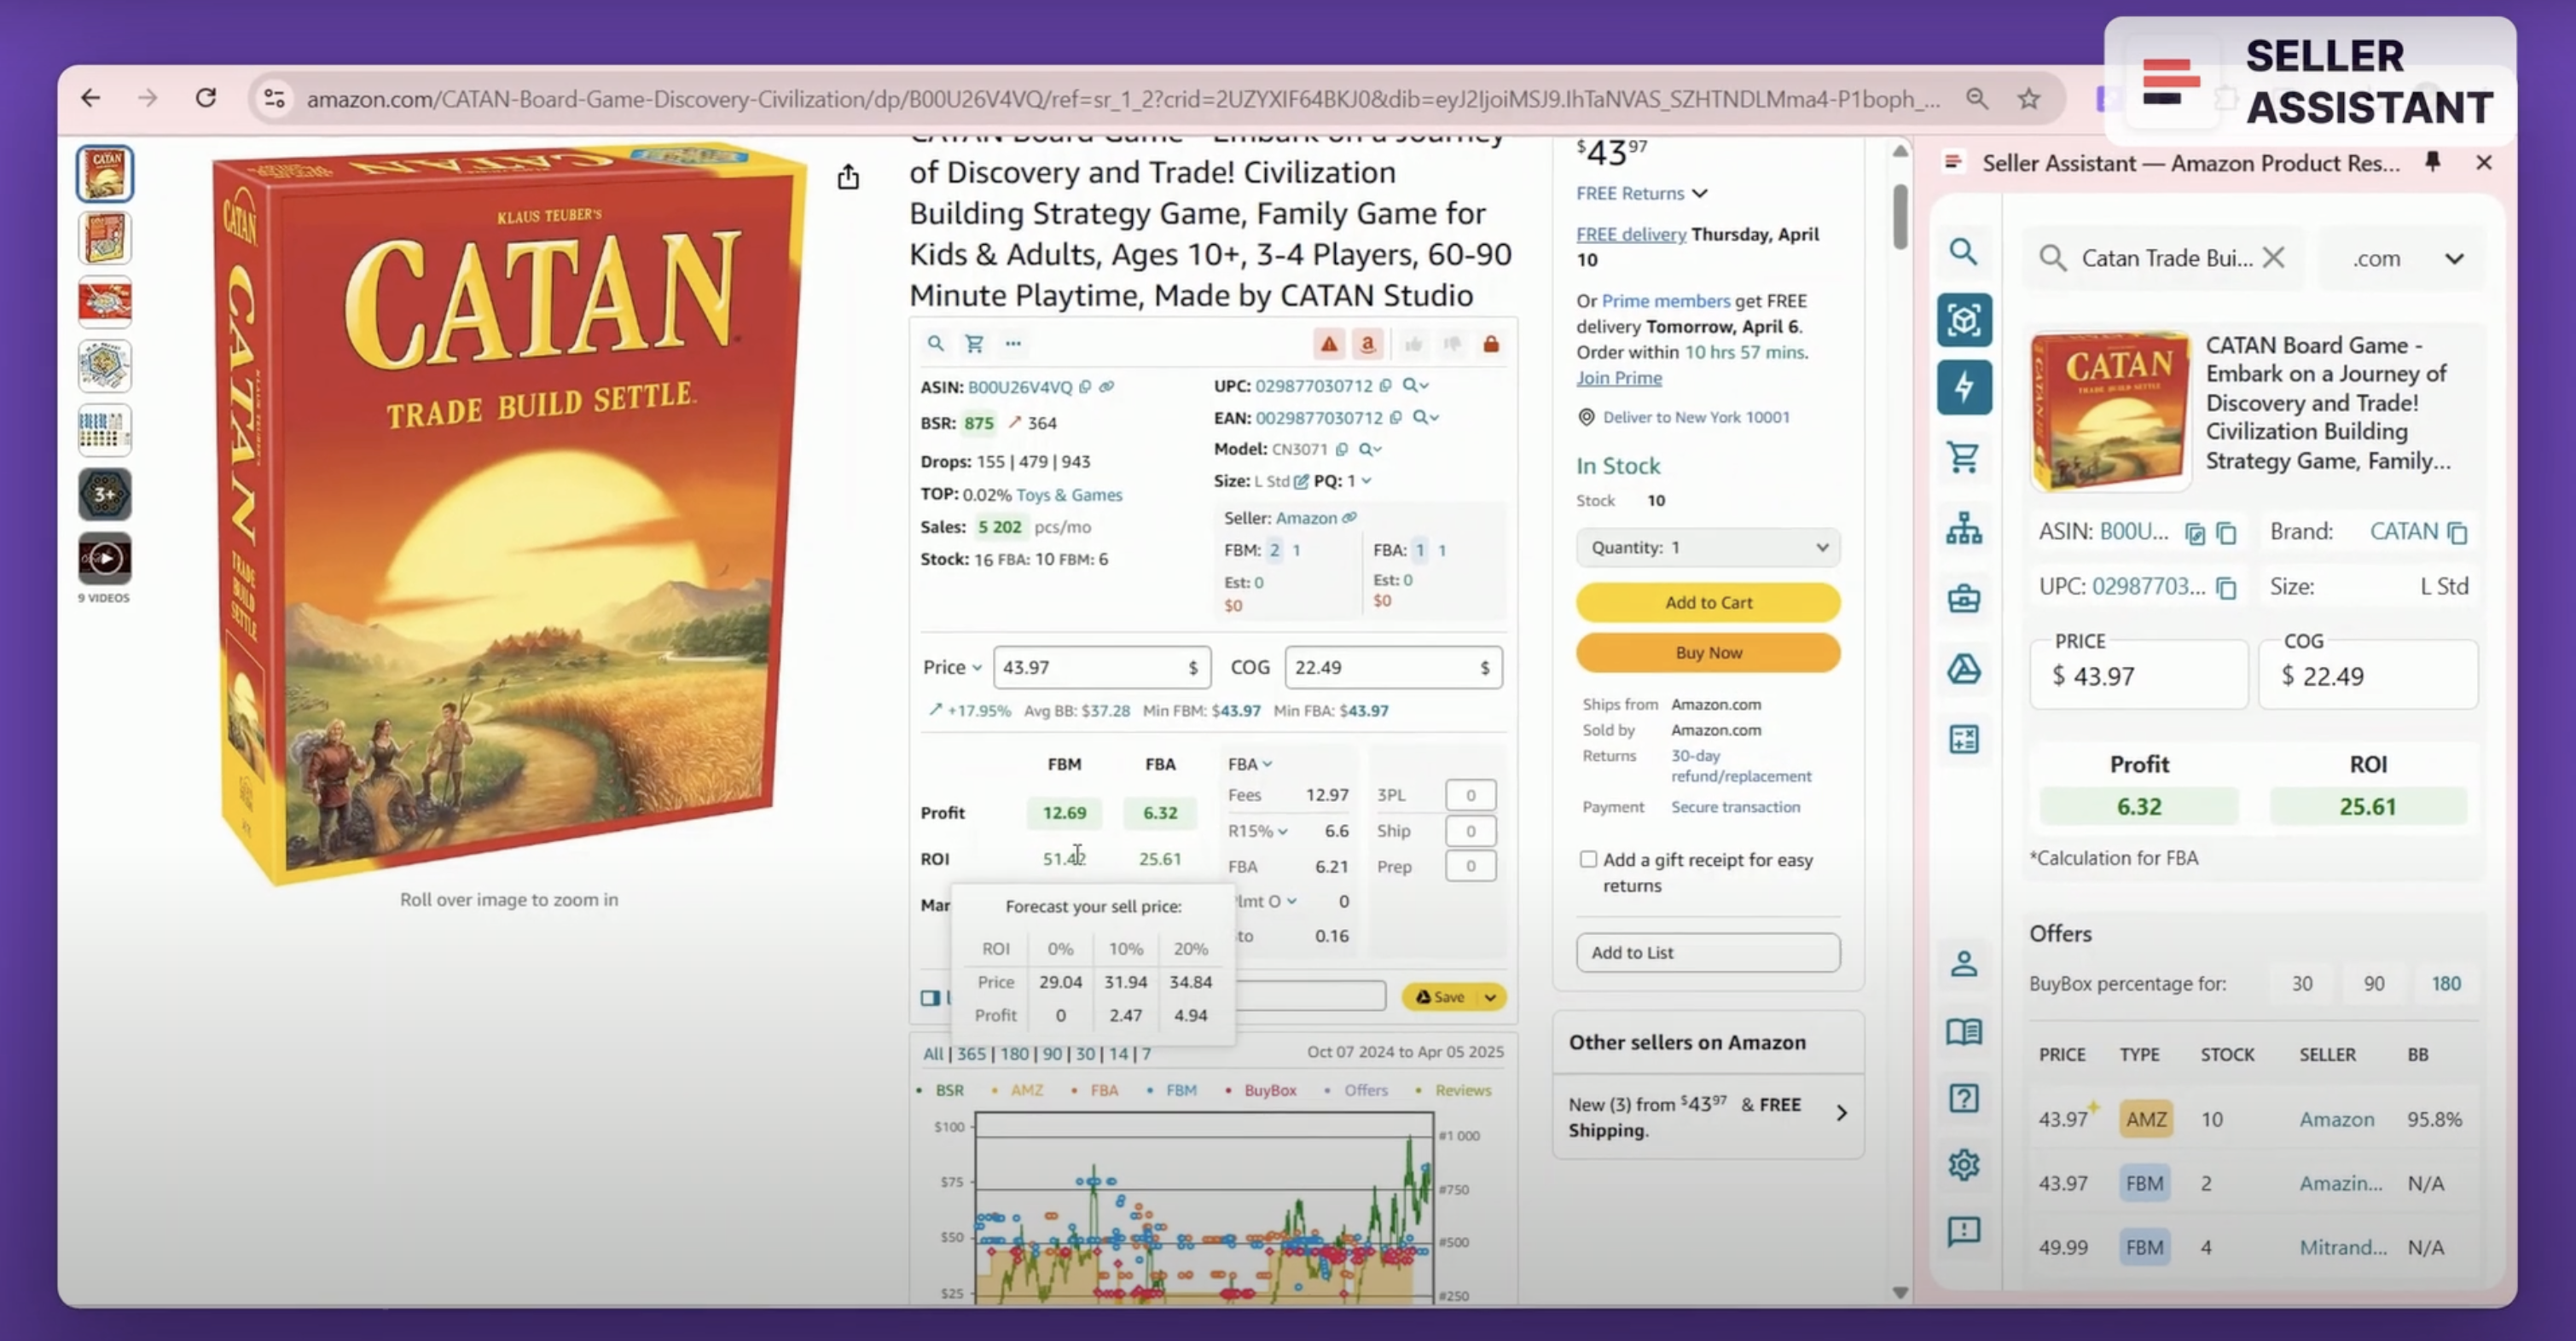Expand the Save button dropdown arrow
2576x1341 pixels.
(x=1490, y=997)
